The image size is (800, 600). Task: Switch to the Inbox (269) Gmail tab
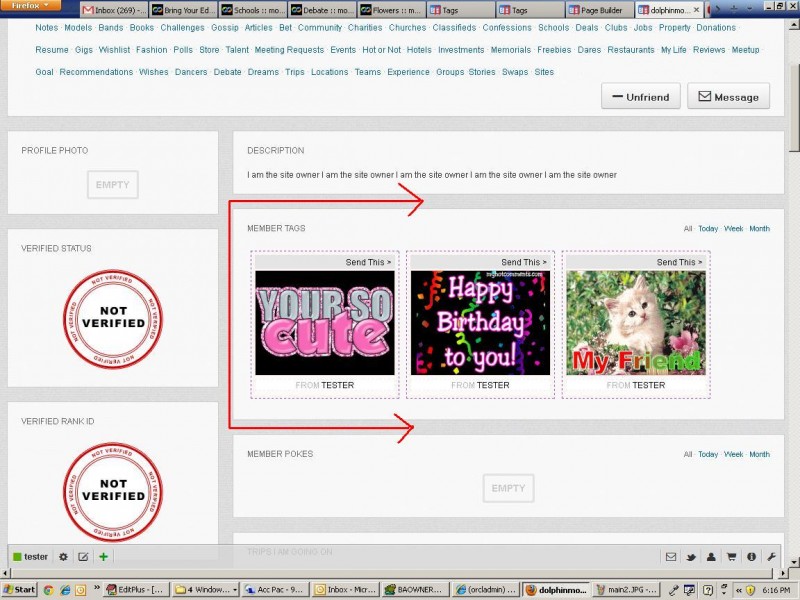click(114, 10)
